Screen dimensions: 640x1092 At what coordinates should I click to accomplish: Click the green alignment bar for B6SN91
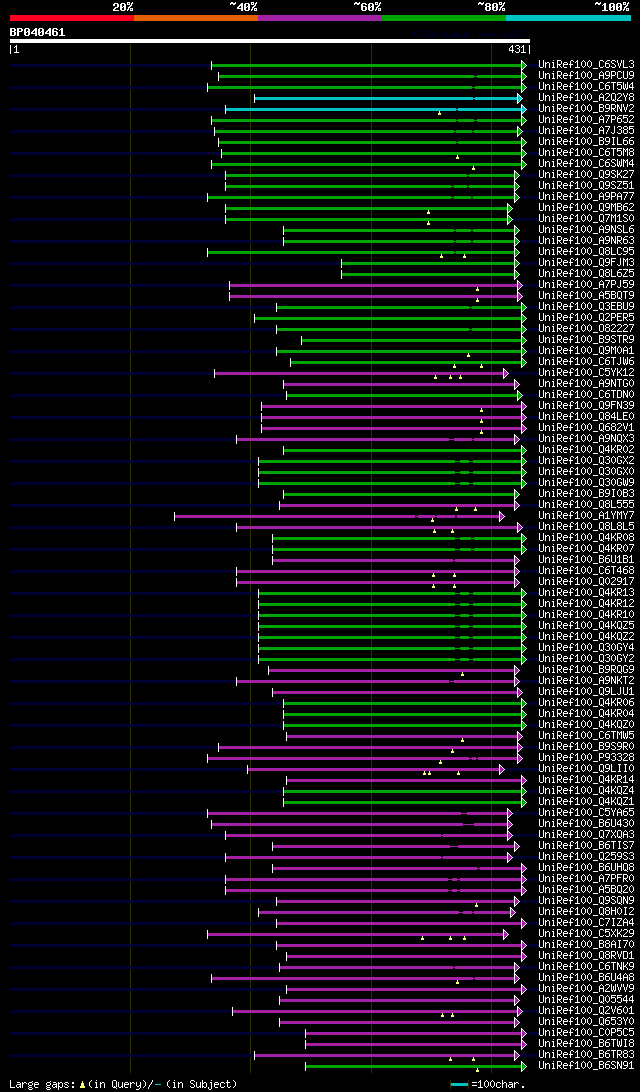[416, 1066]
